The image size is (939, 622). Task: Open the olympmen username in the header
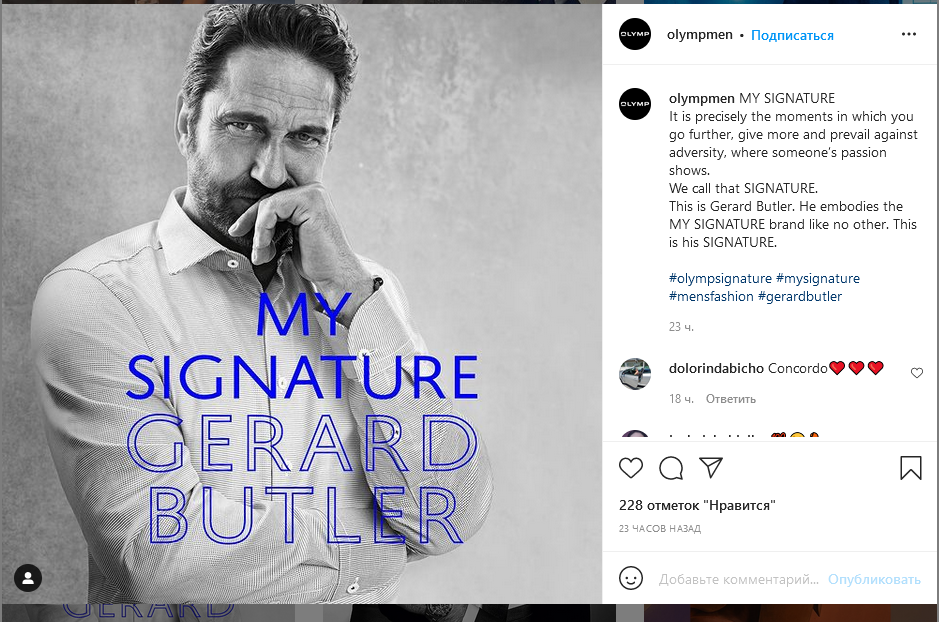pyautogui.click(x=700, y=35)
